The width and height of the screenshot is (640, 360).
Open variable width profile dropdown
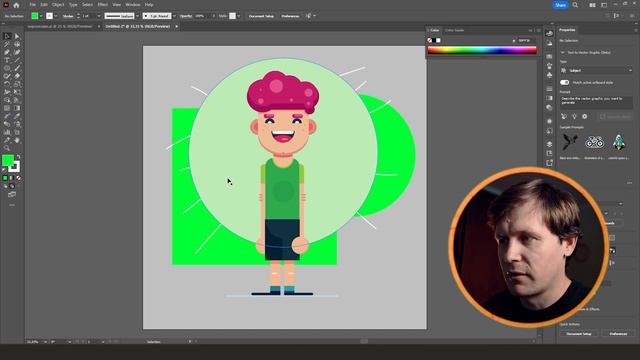(137, 16)
